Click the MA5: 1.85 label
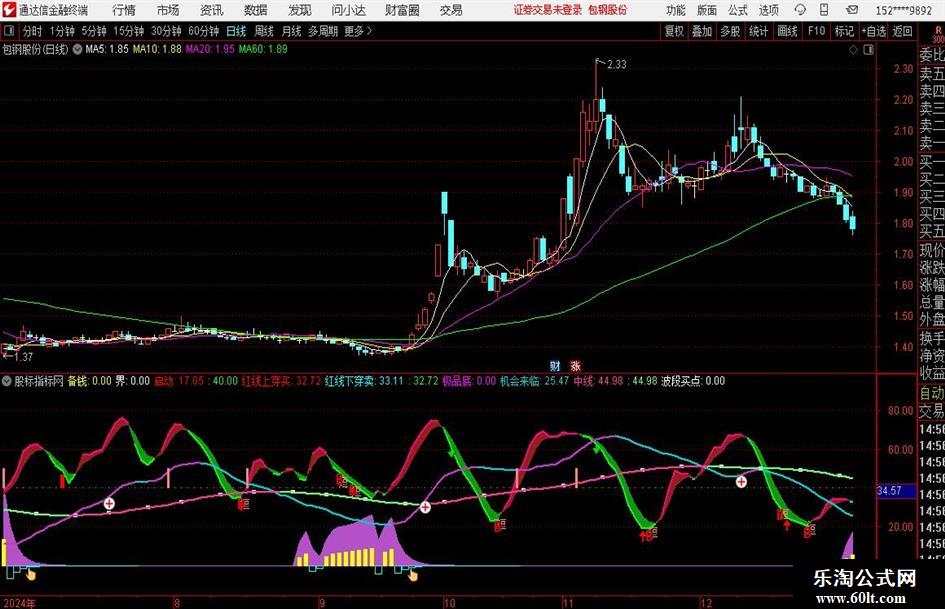This screenshot has height=609, width=945. [x=107, y=49]
